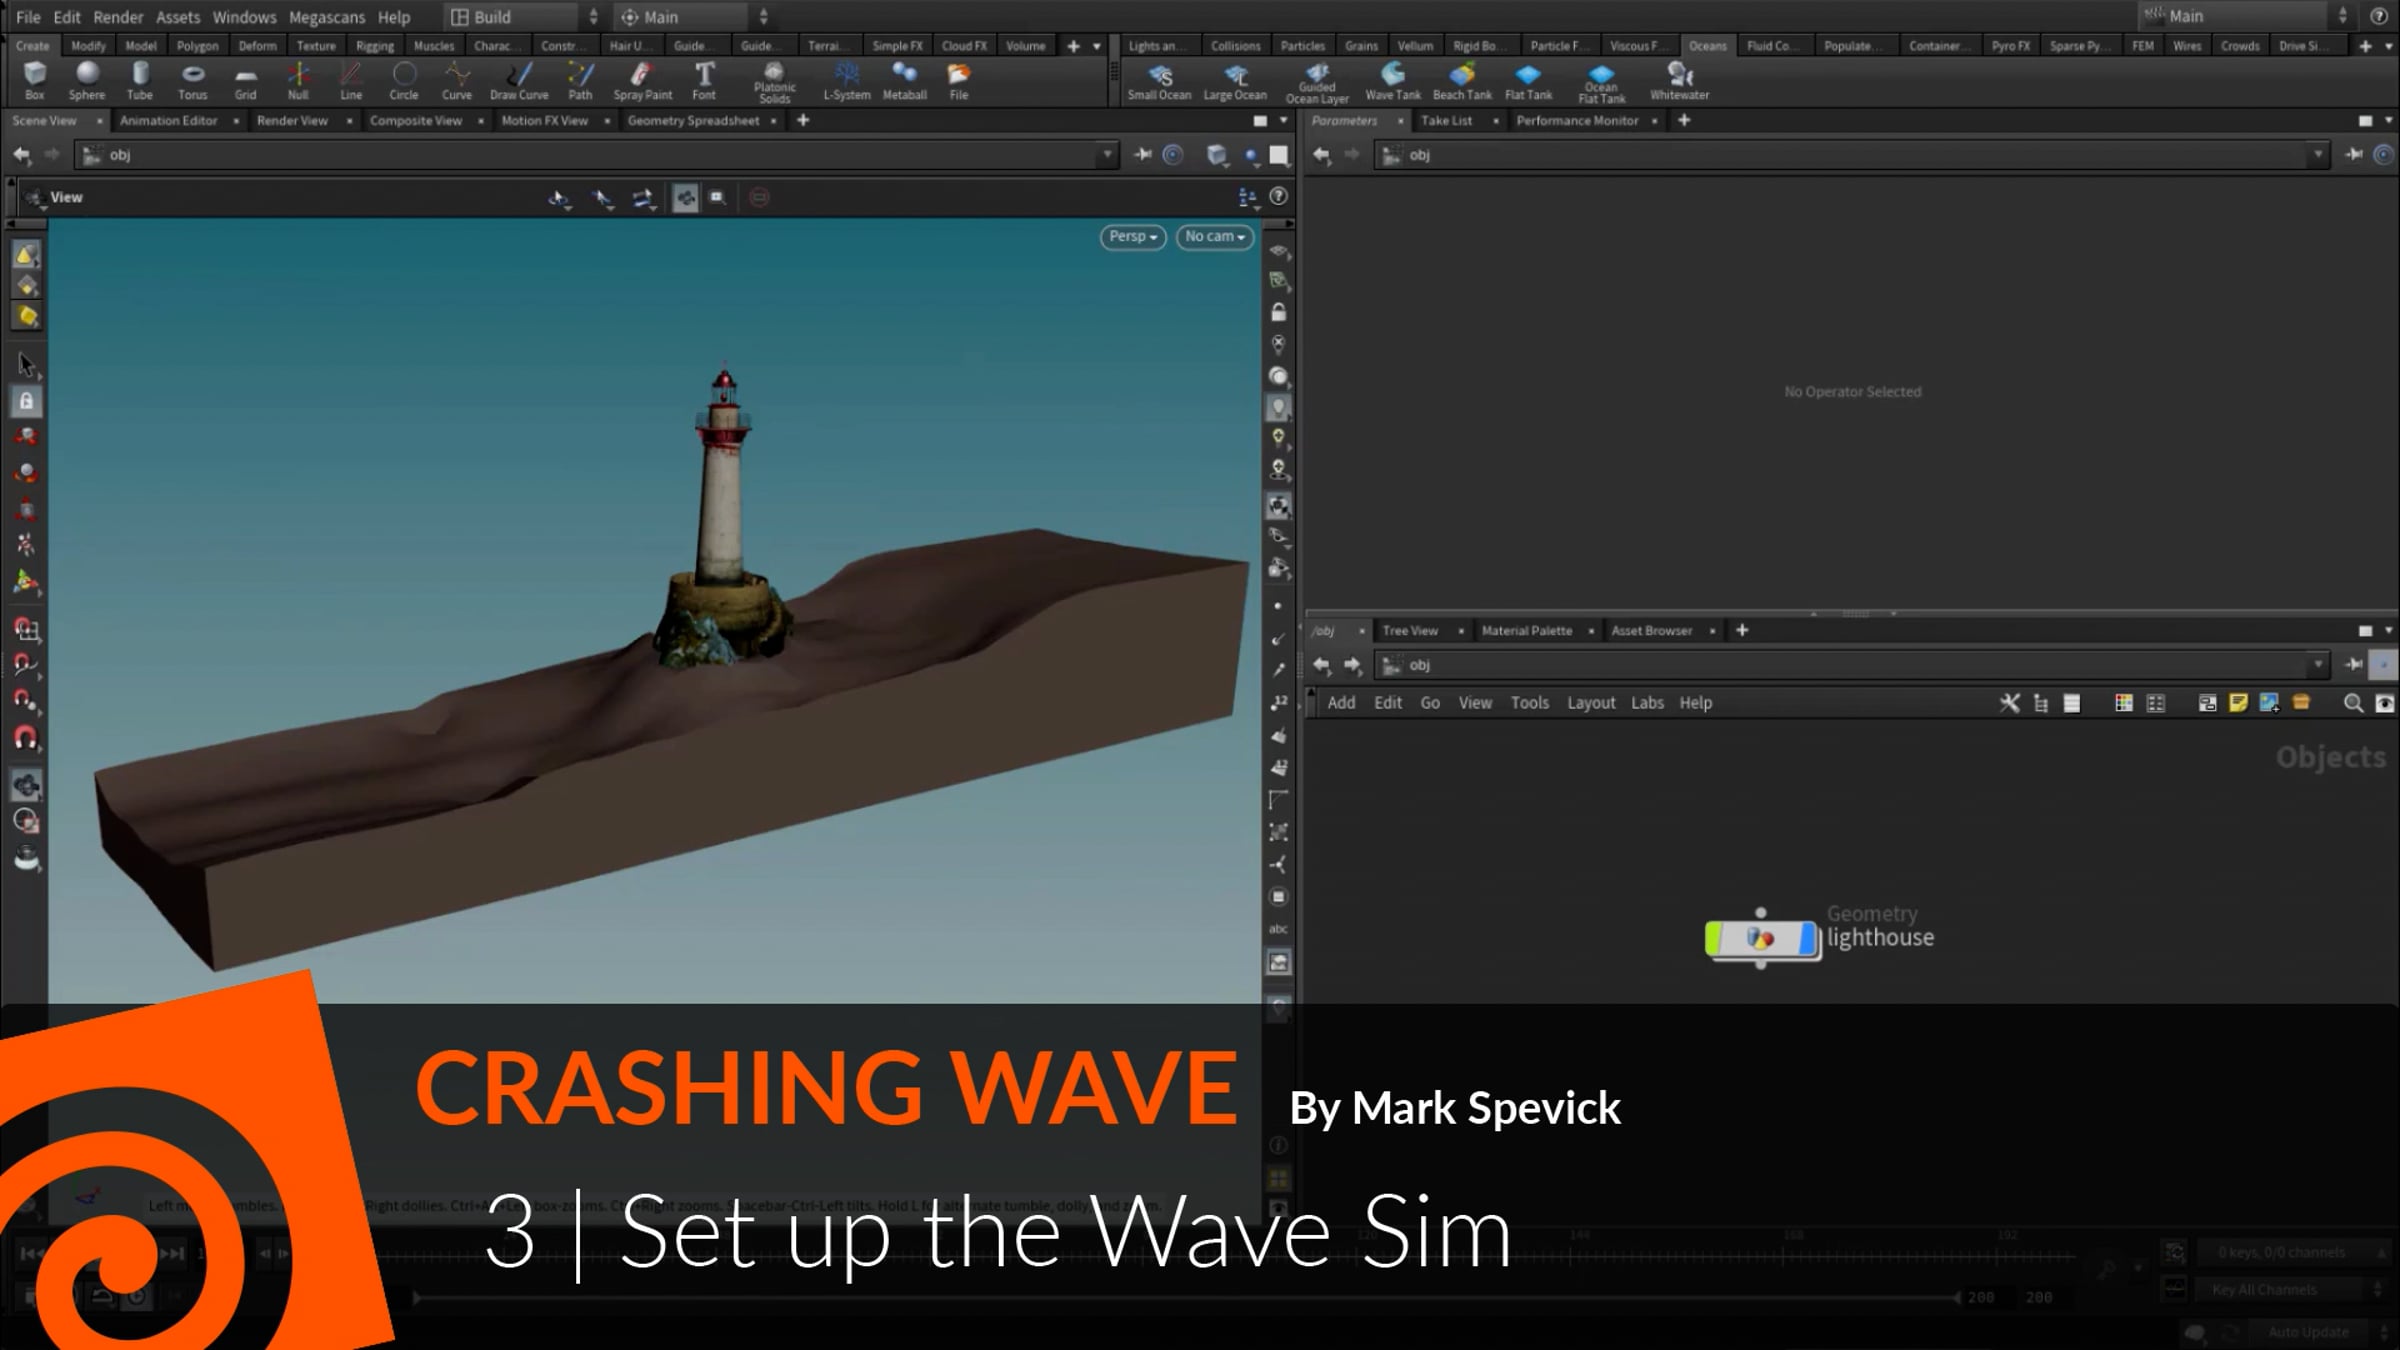Switch to the Geometry Spreadsheet tab
Screen dimensions: 2400x1350
click(x=693, y=120)
